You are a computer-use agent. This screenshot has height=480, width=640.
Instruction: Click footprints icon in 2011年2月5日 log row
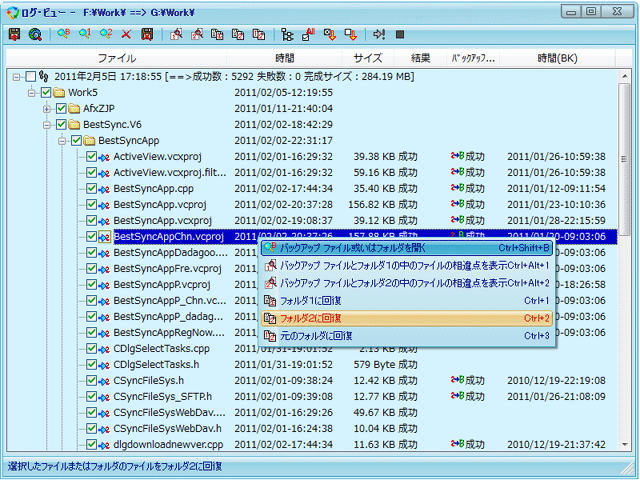[44, 76]
